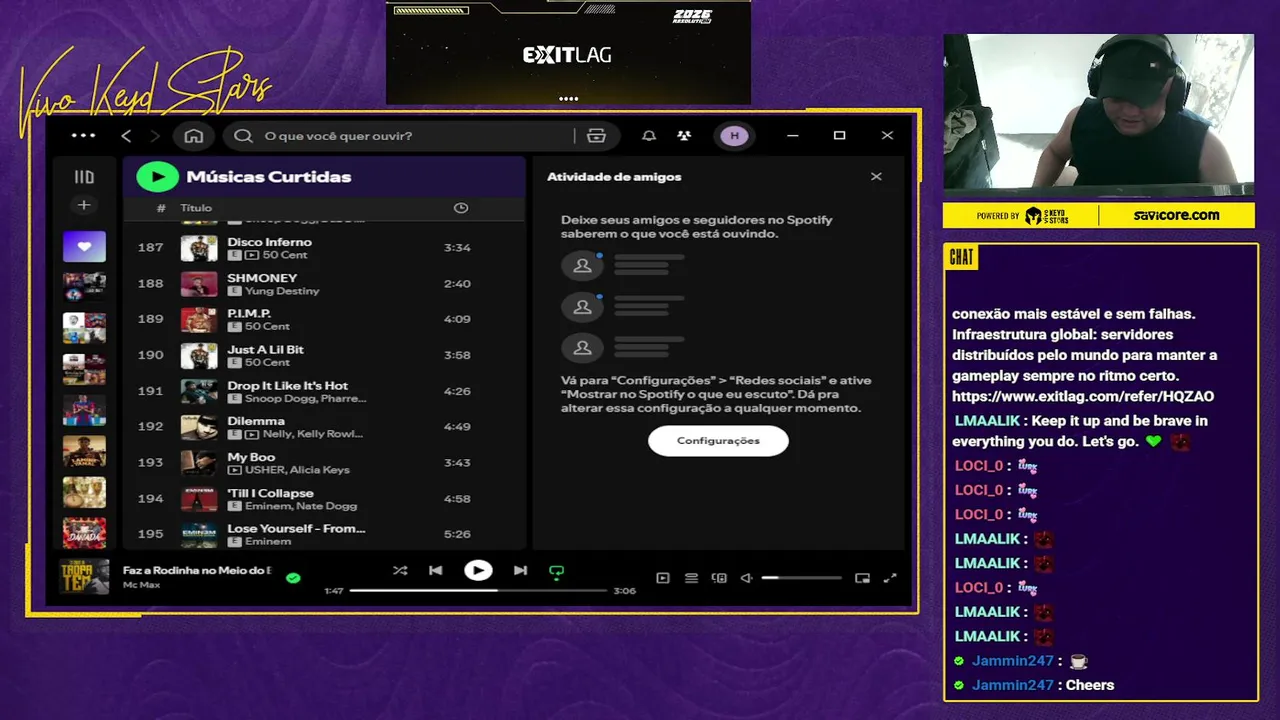Click the ExitLag banner at top
The image size is (1280, 720).
click(x=568, y=52)
